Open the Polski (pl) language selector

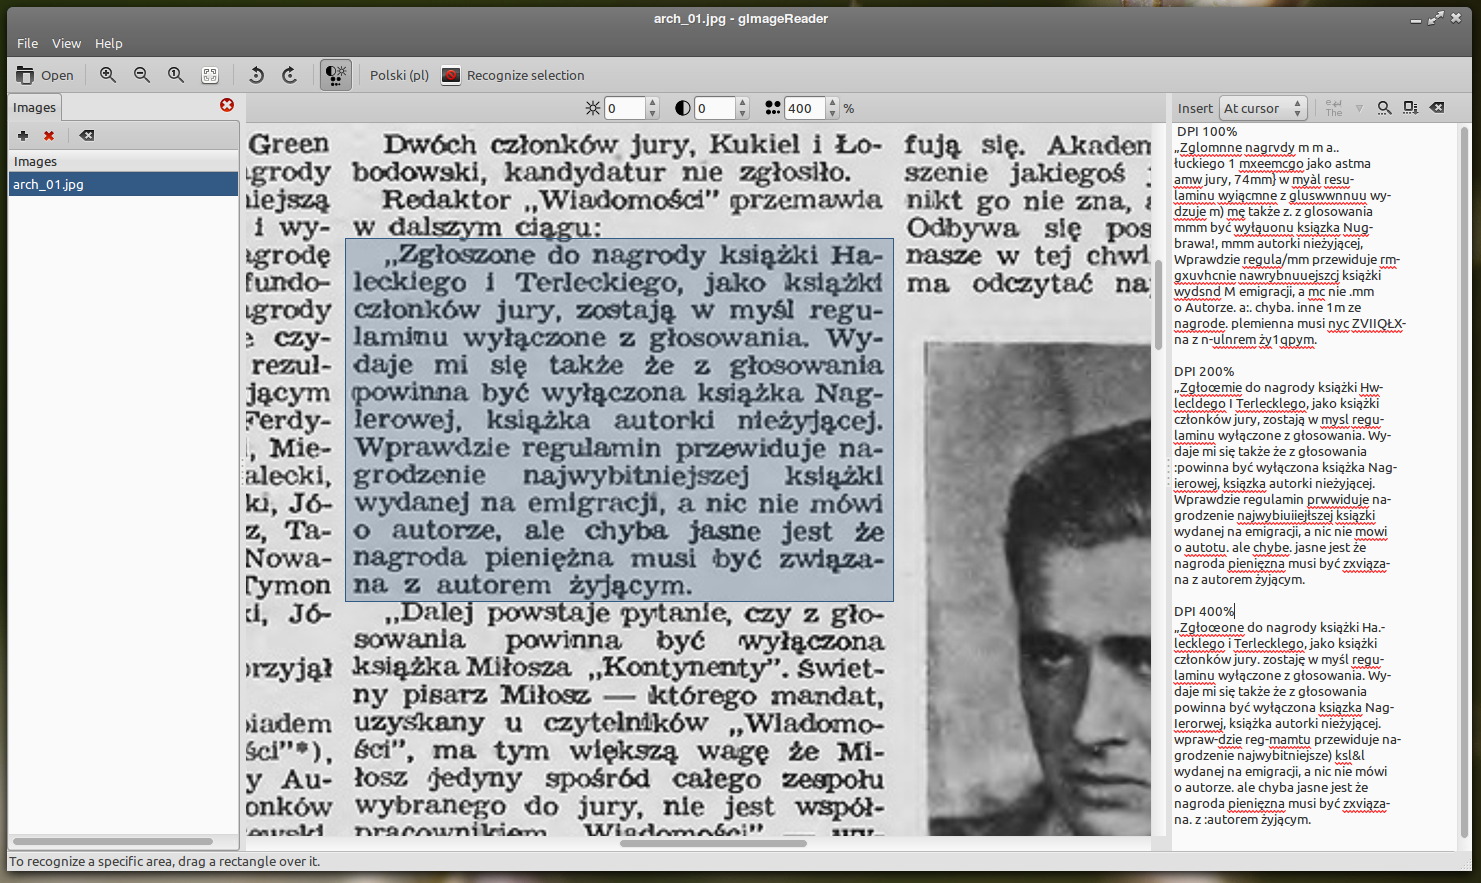tap(399, 75)
